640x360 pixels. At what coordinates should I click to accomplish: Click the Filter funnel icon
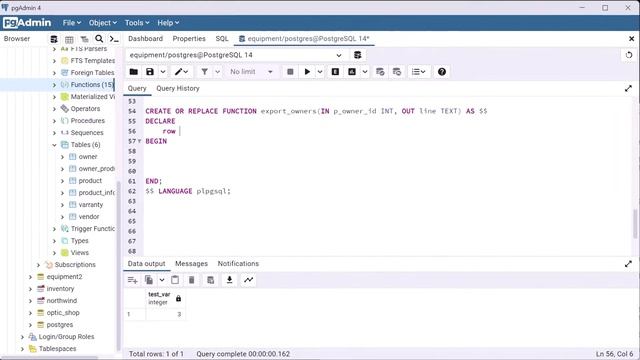click(x=204, y=72)
